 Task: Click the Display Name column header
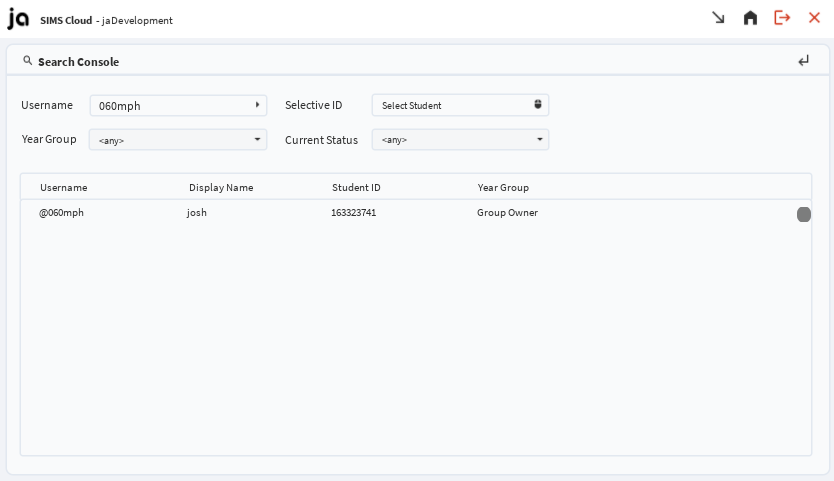[x=221, y=187]
